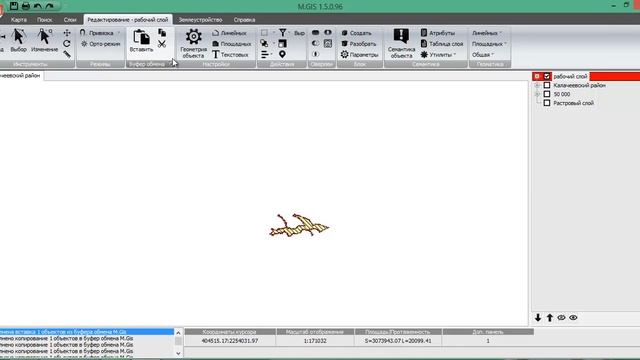The height and width of the screenshot is (360, 640).
Task: Click the Save icon in quick access toolbar
Action: (14, 6)
